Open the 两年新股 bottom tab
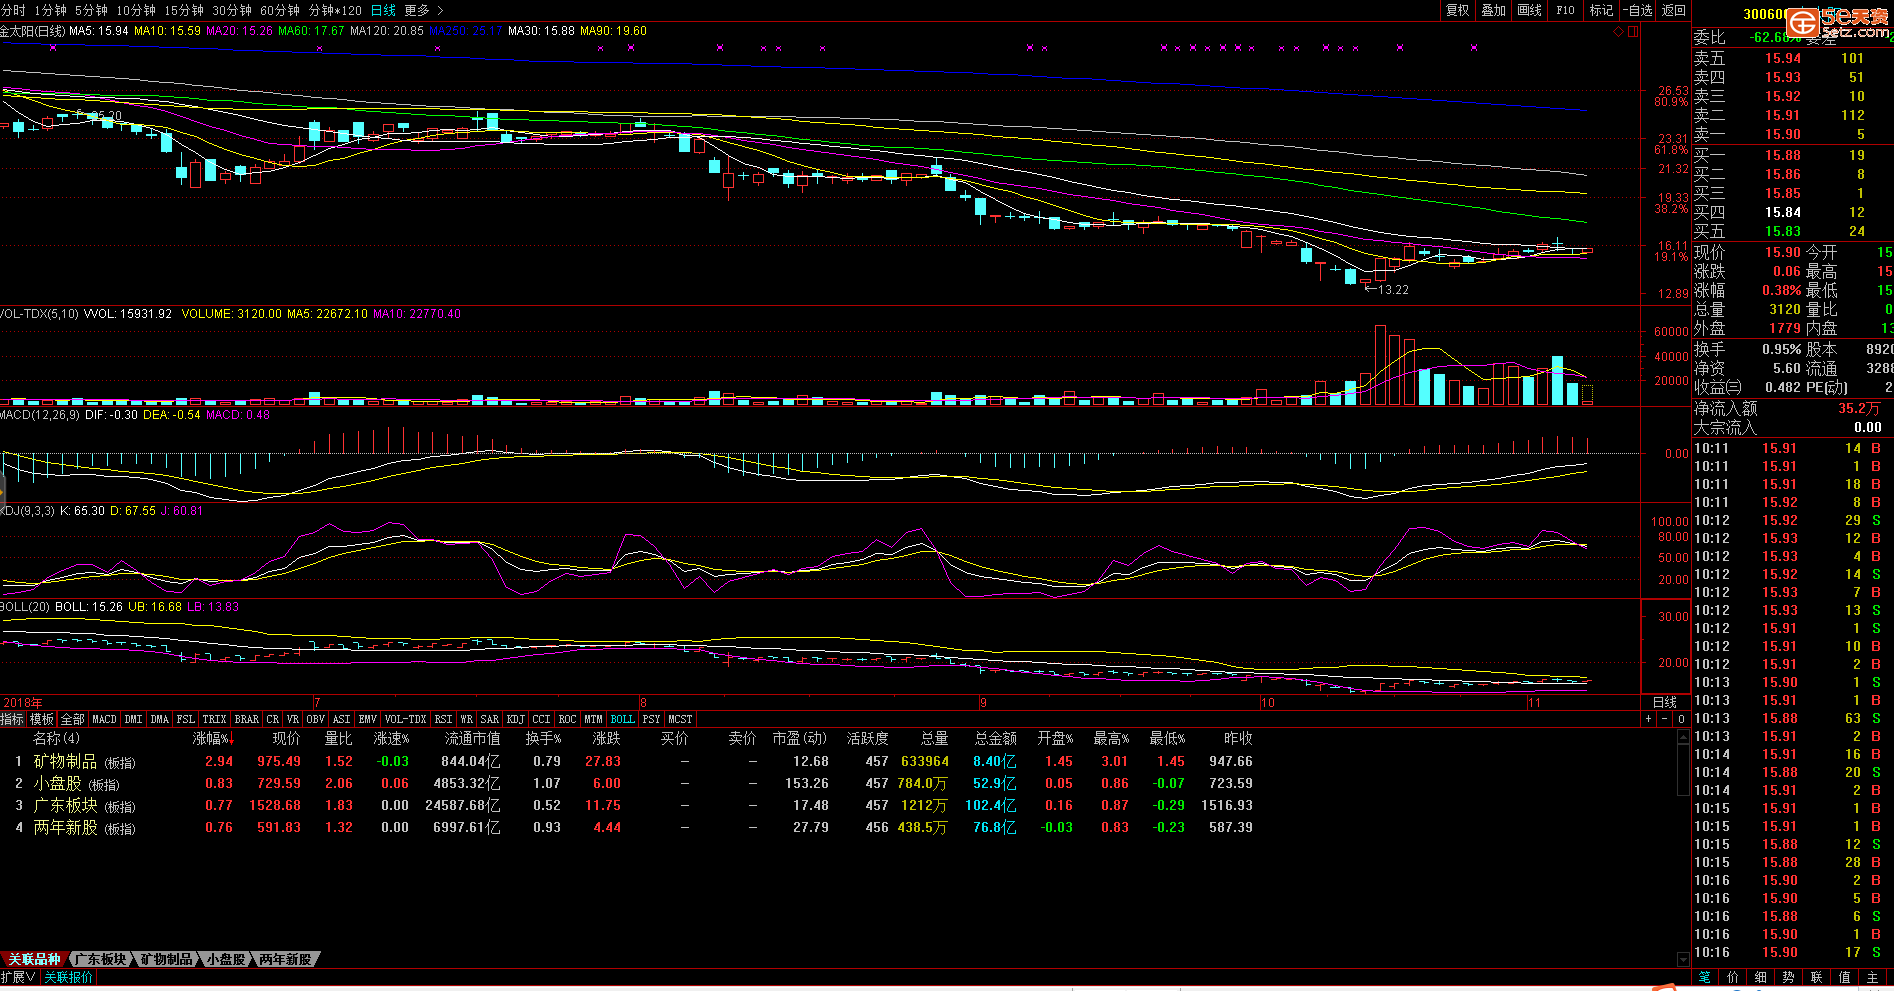 (x=285, y=959)
